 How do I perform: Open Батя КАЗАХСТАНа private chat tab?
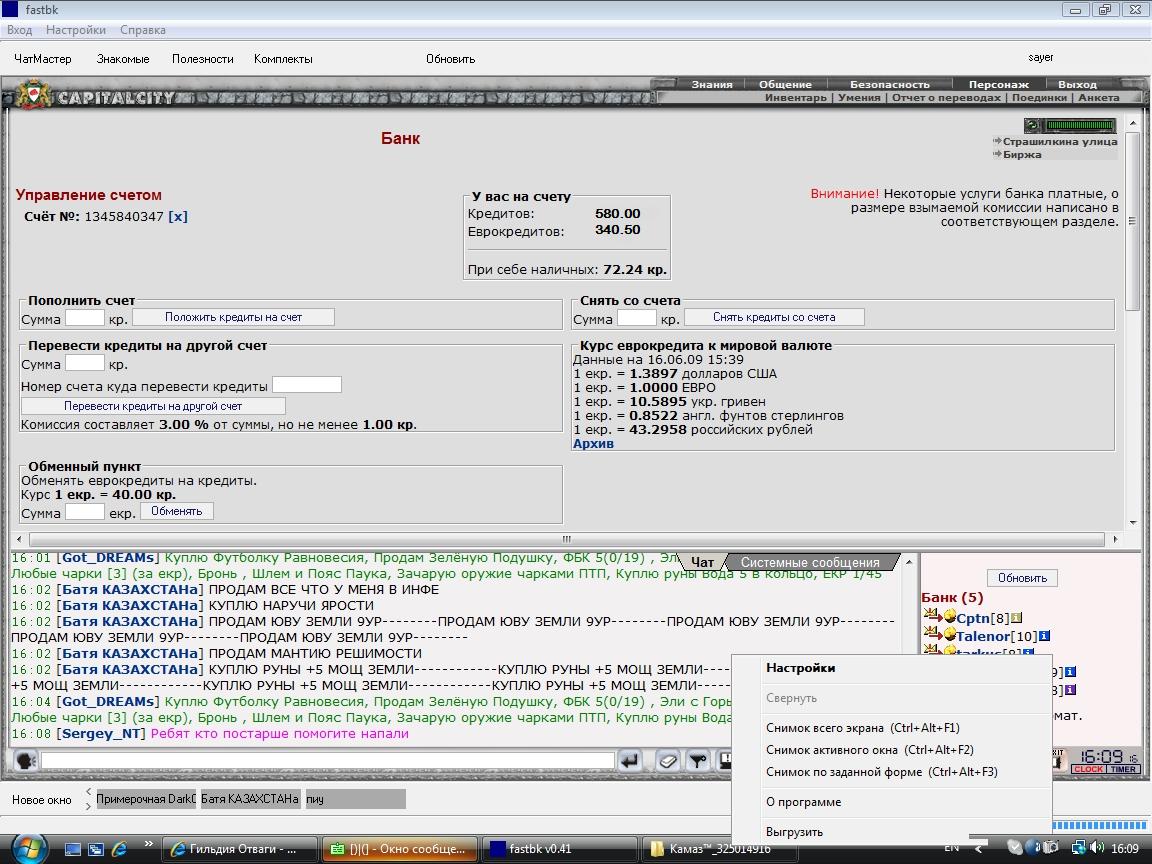click(250, 799)
